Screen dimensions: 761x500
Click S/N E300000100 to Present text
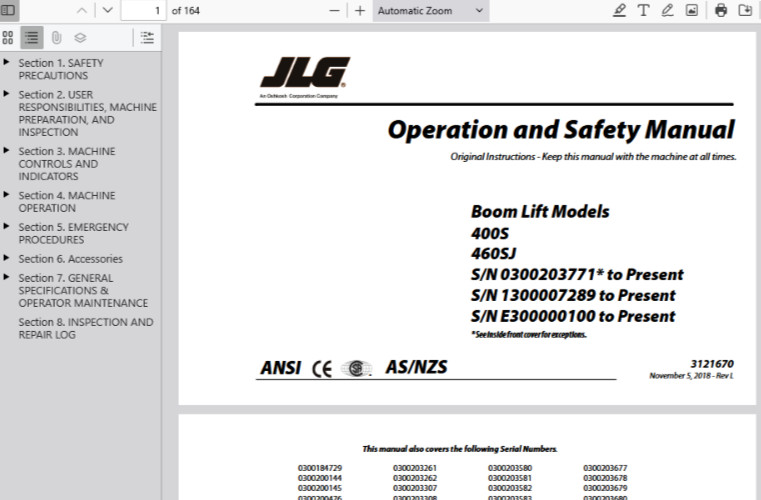pos(573,317)
